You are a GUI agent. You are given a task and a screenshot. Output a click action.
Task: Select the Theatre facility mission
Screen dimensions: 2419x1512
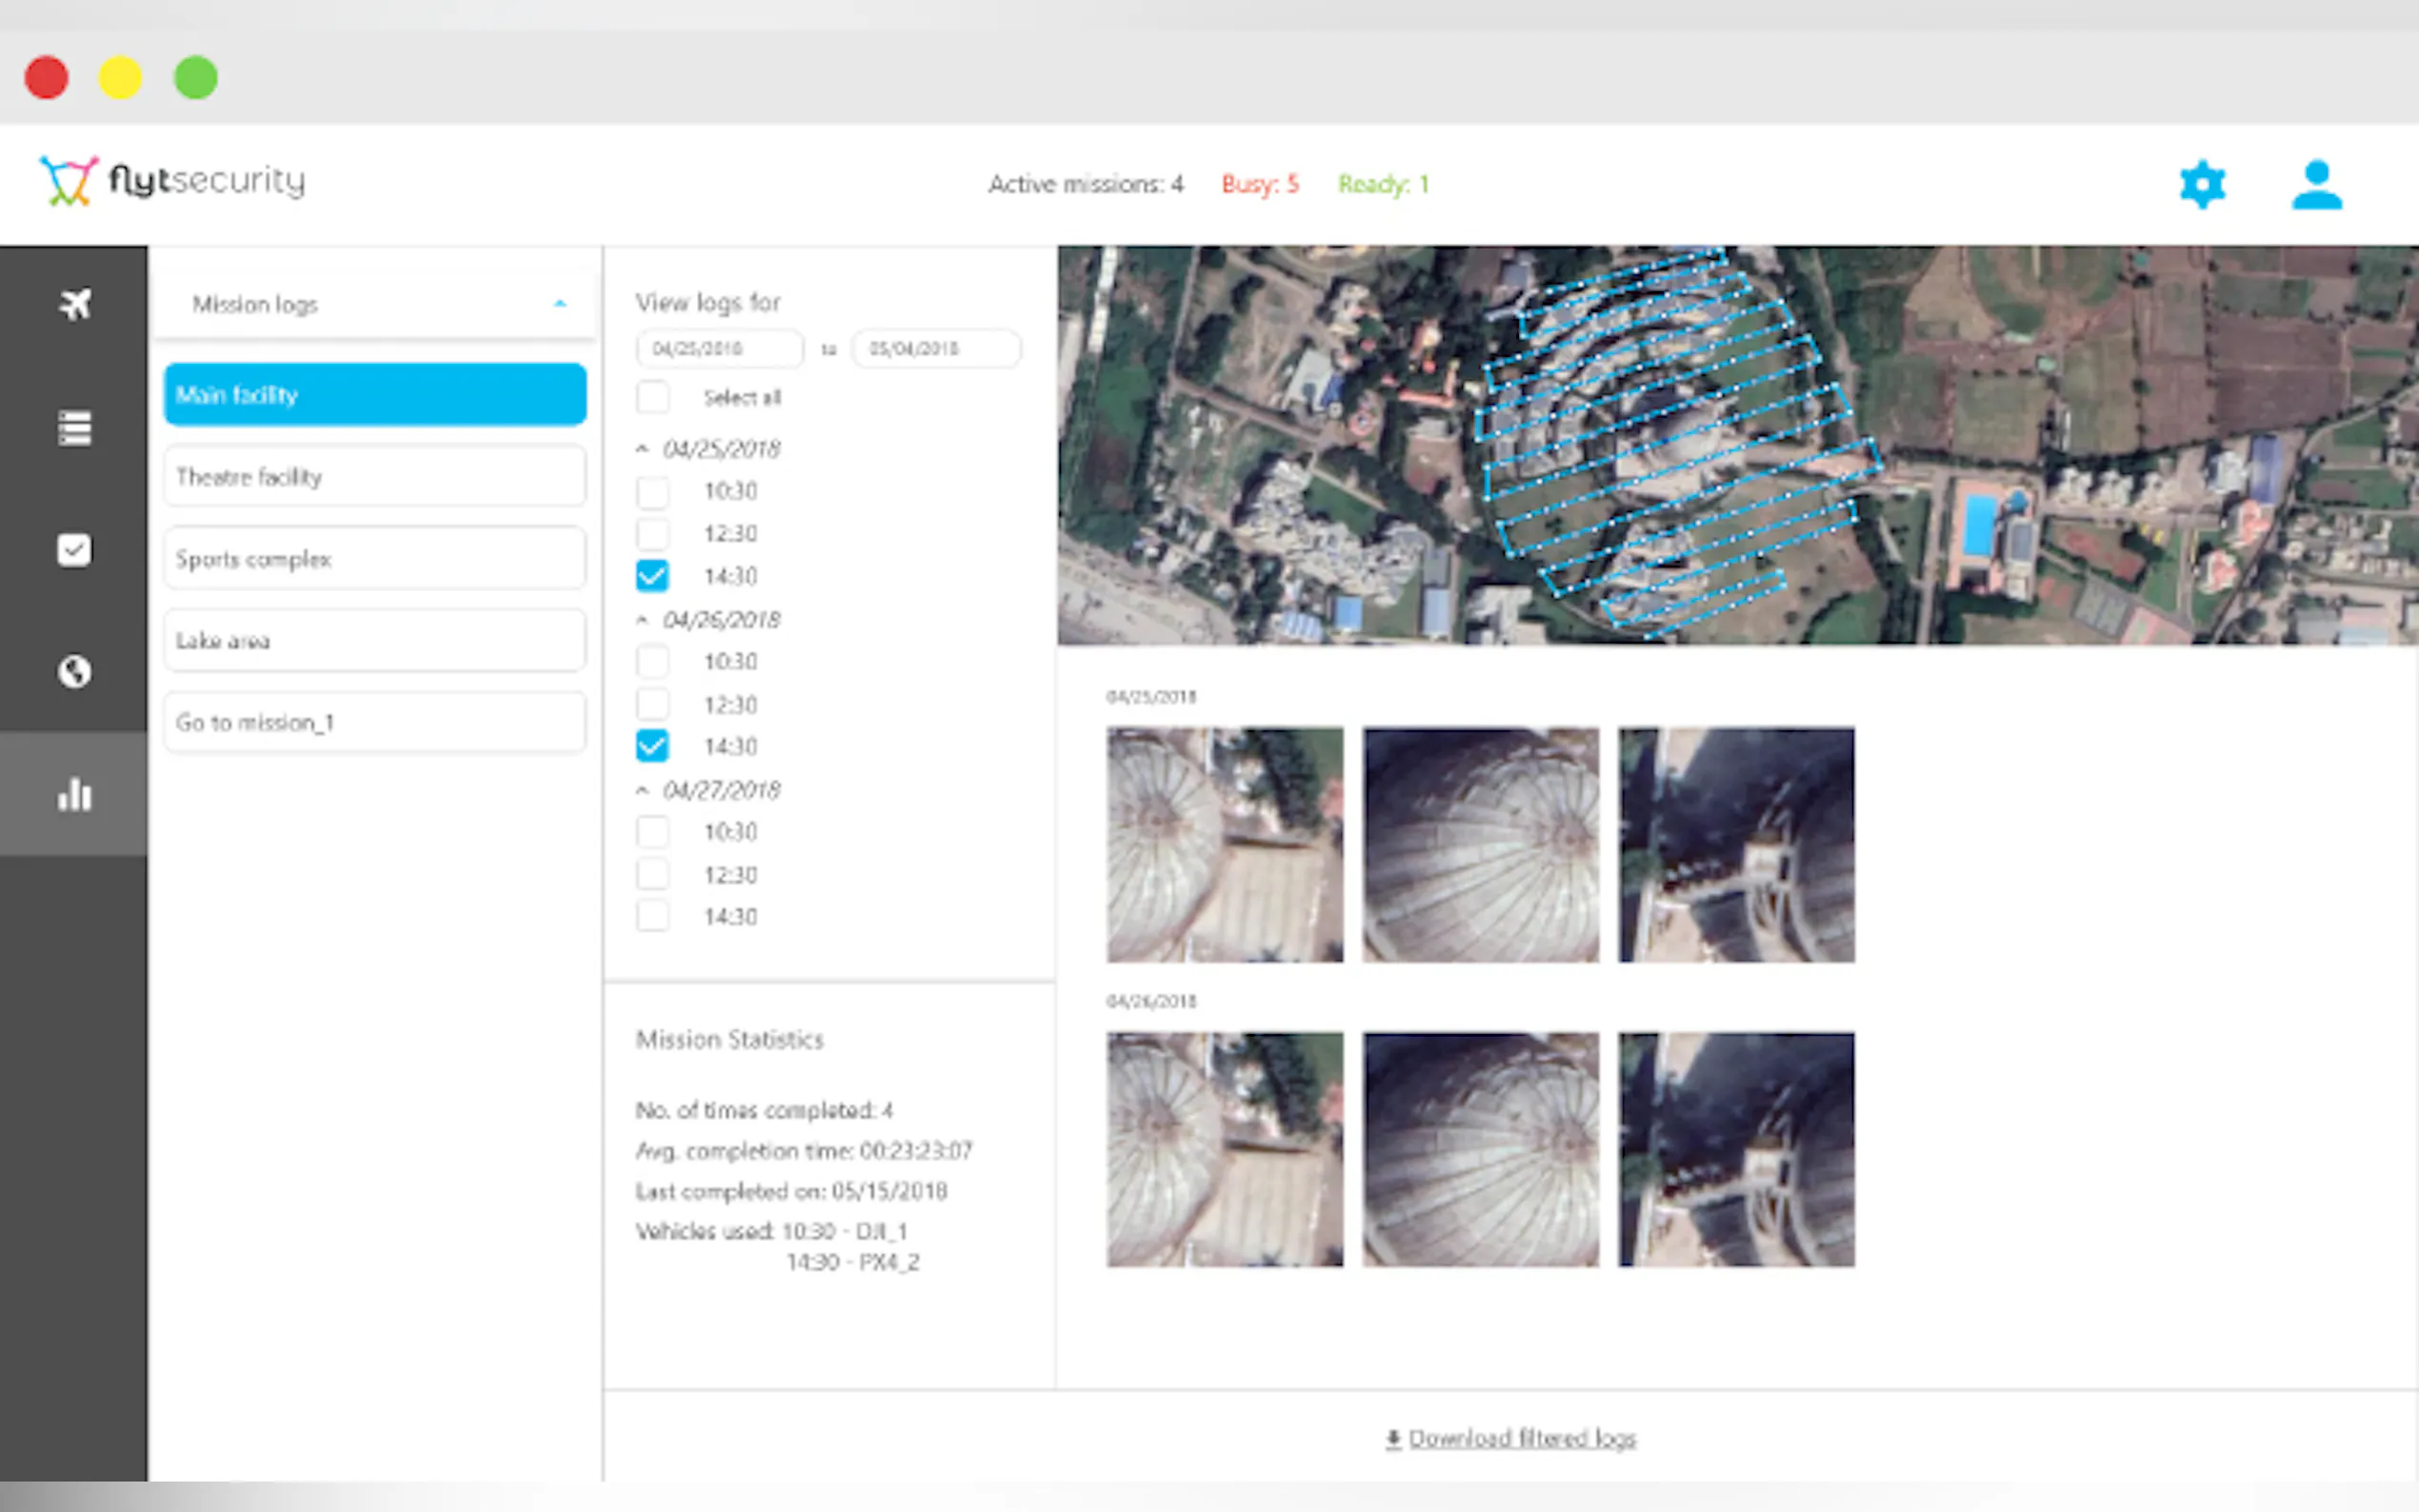tap(374, 477)
